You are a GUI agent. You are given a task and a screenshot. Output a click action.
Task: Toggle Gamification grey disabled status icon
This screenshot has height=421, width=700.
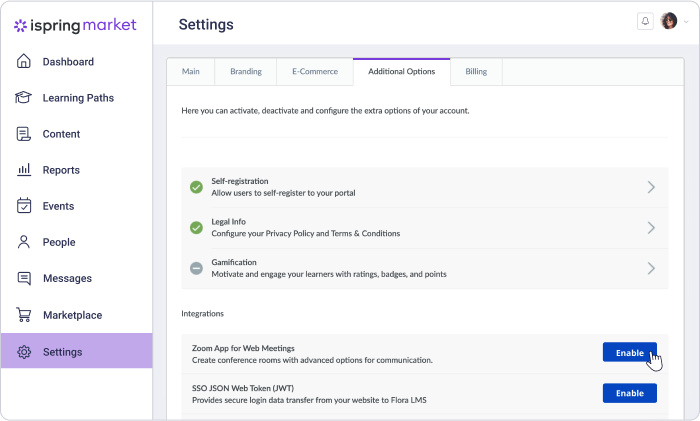[x=197, y=268]
